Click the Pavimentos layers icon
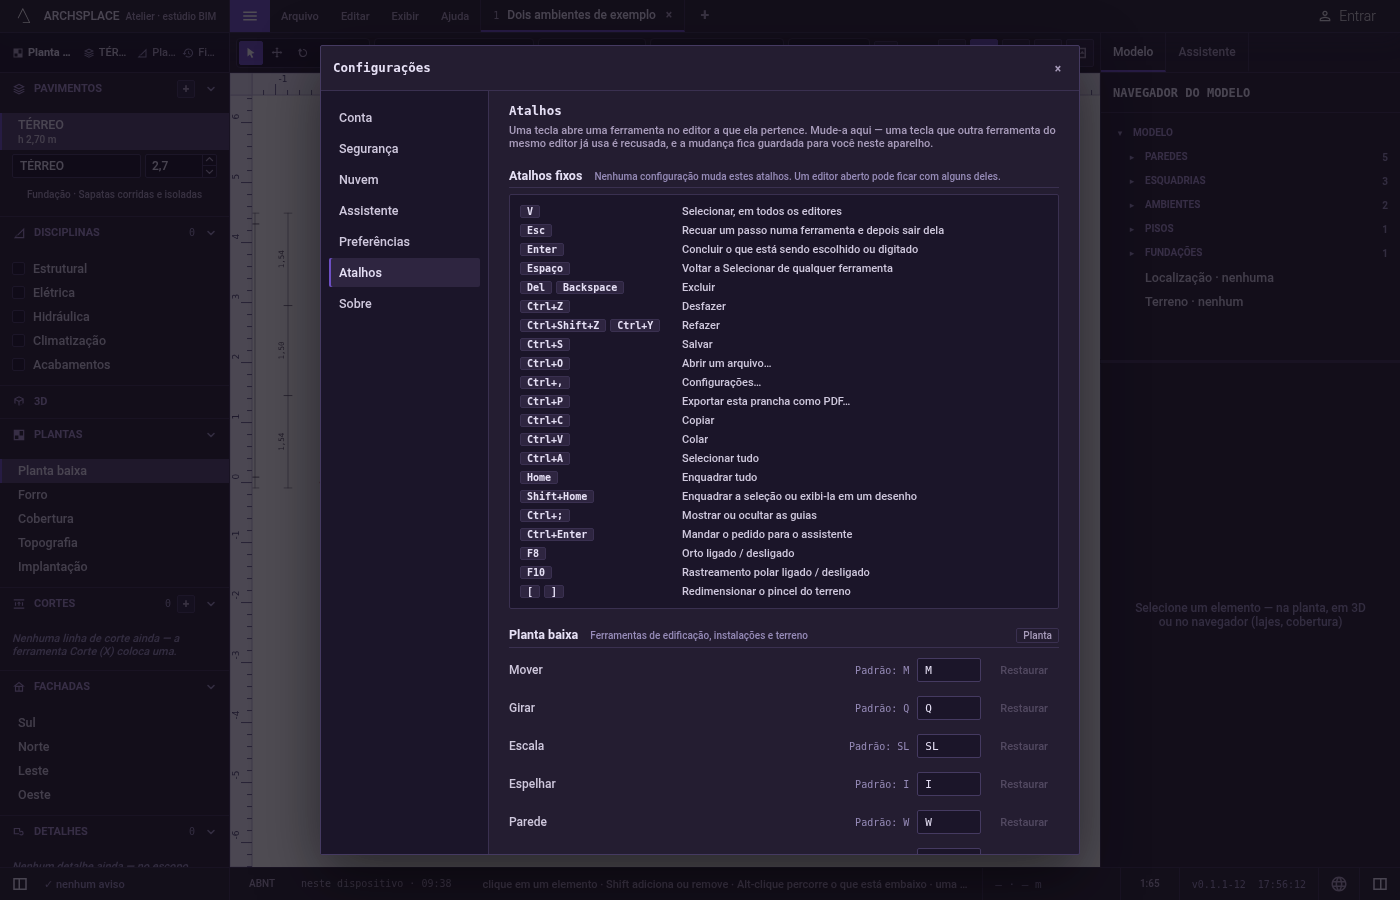The width and height of the screenshot is (1400, 900). [x=19, y=89]
